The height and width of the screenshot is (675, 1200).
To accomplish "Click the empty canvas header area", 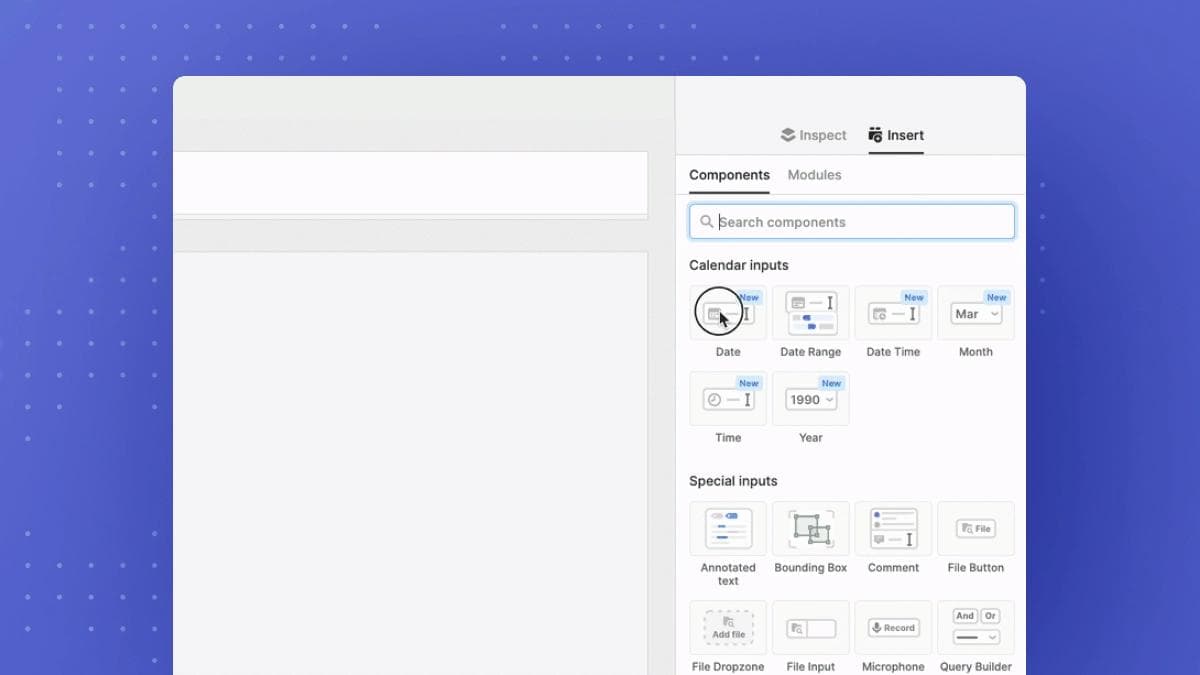I will 410,183.
